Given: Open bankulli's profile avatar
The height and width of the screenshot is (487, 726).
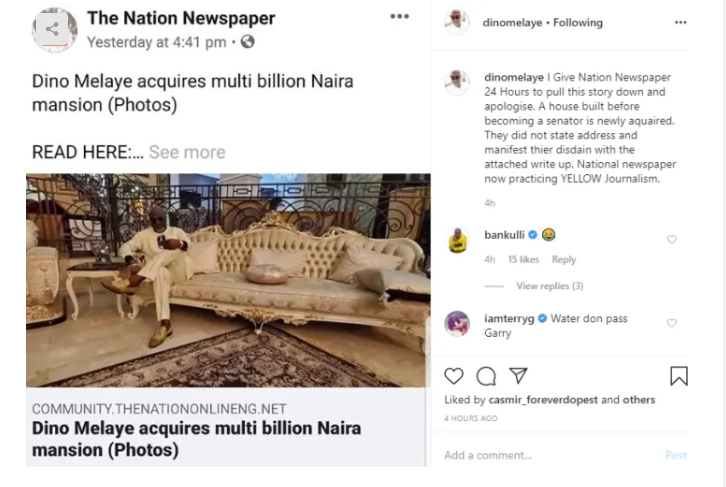Looking at the screenshot, I should pos(457,241).
